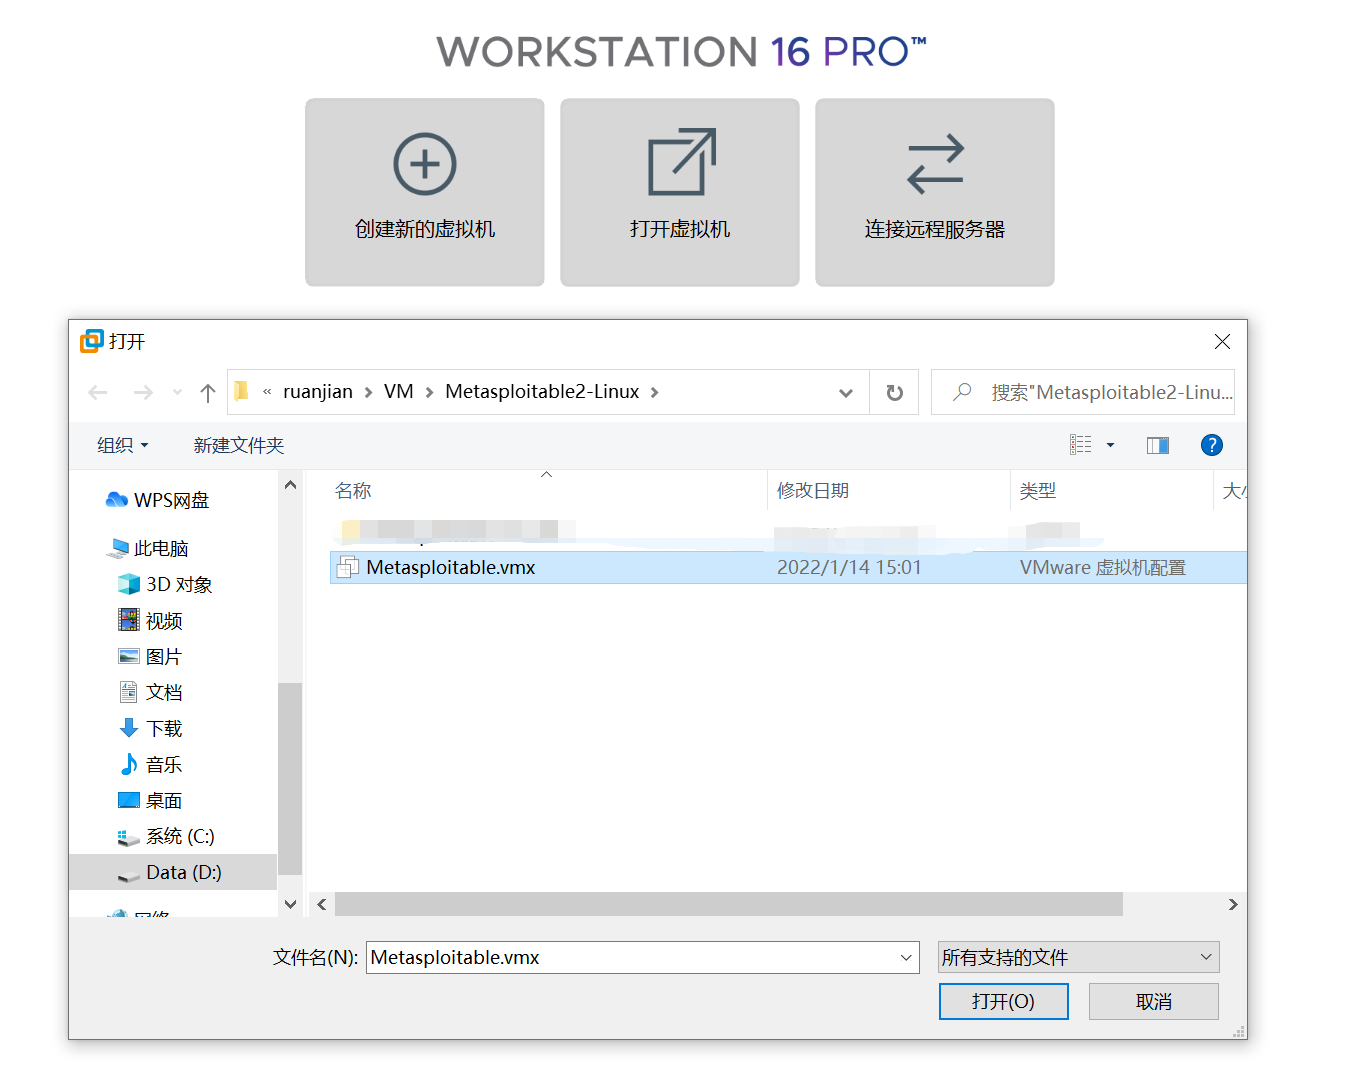Open 文档 folder in sidebar
Screen dimensions: 1355x1079
click(x=151, y=692)
